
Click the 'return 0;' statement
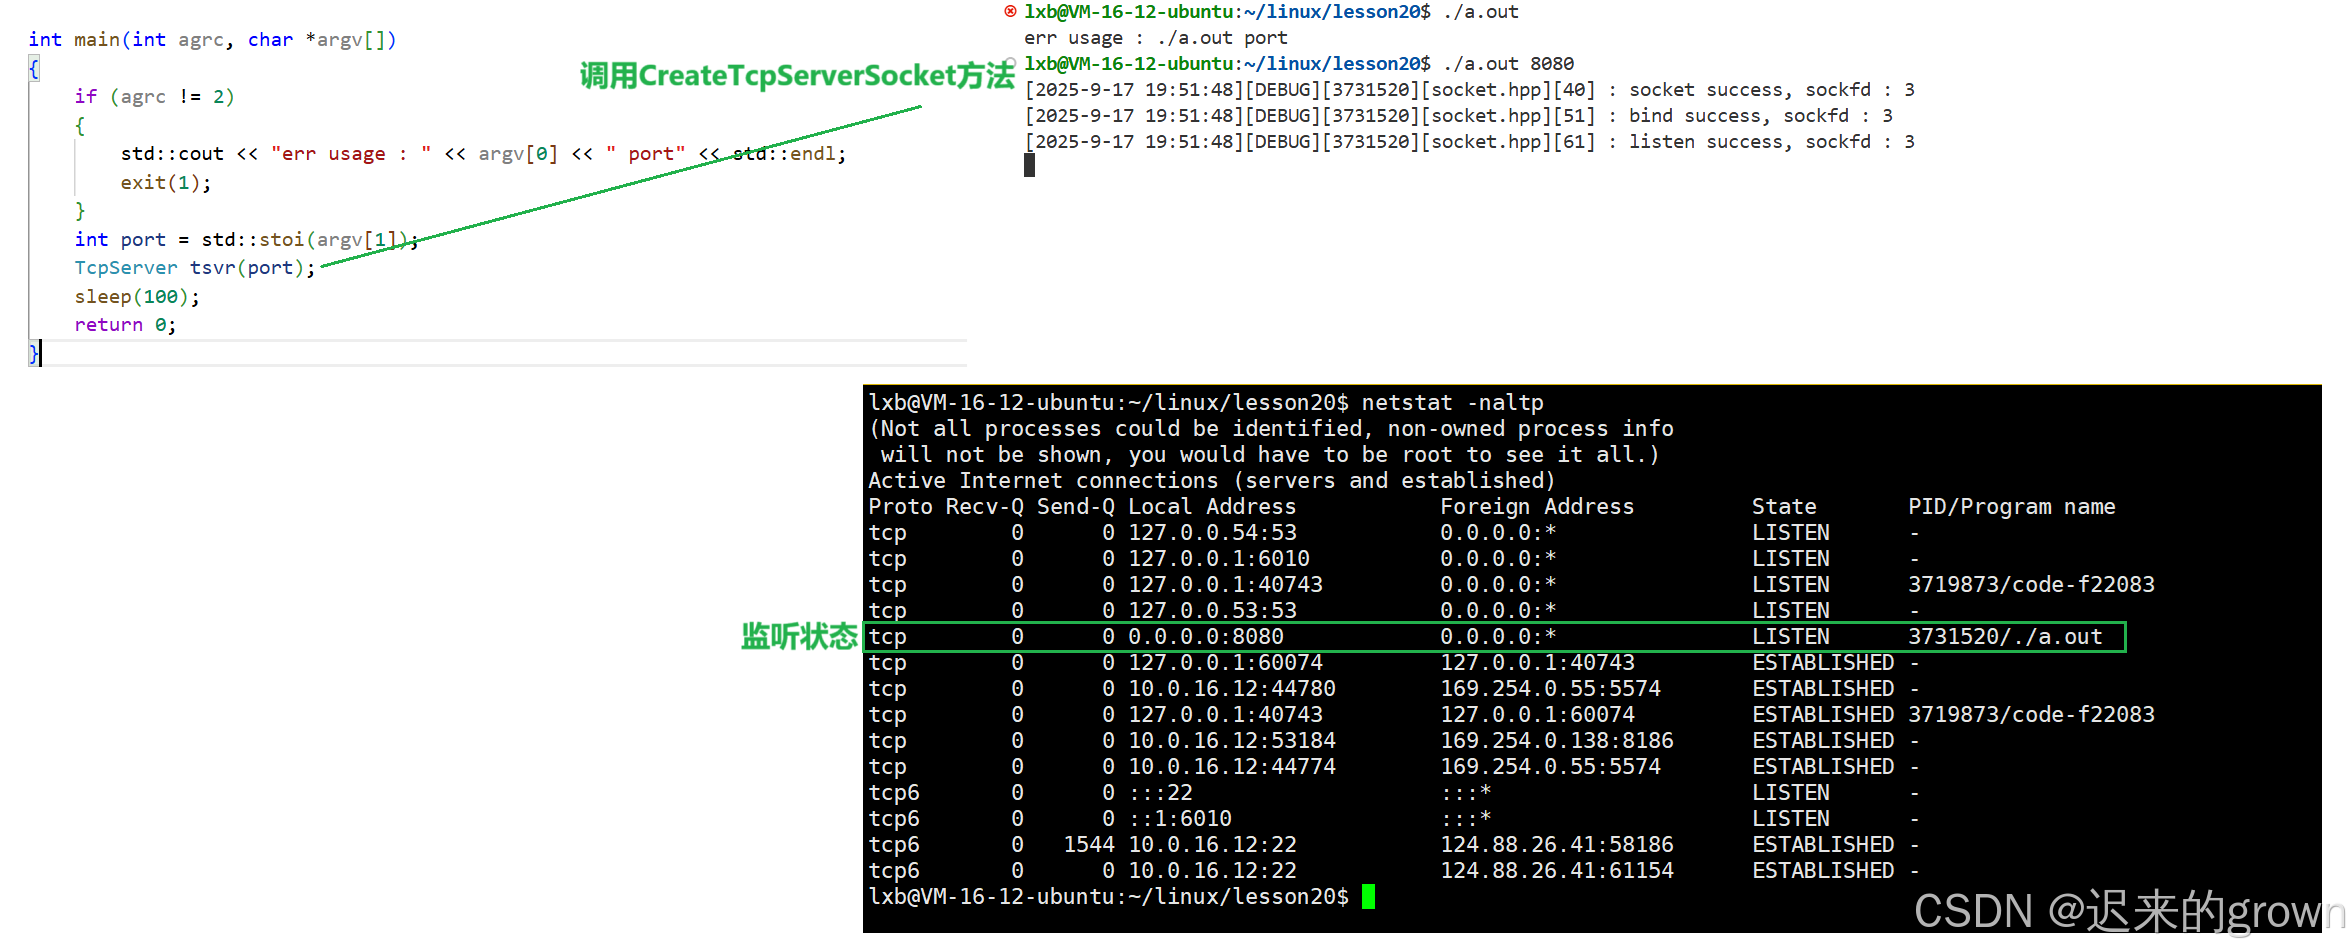click(125, 325)
